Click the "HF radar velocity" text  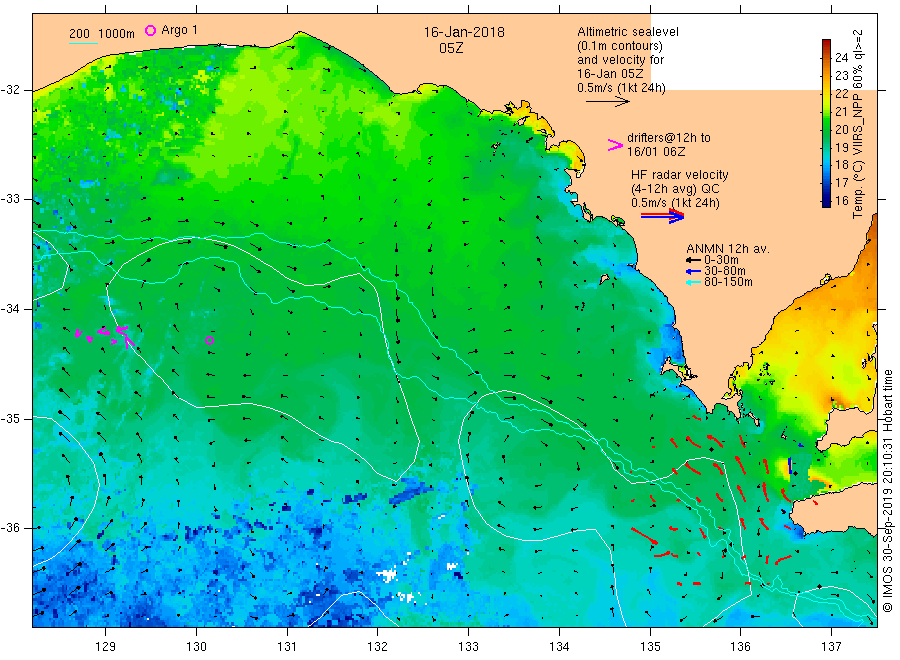(x=680, y=174)
